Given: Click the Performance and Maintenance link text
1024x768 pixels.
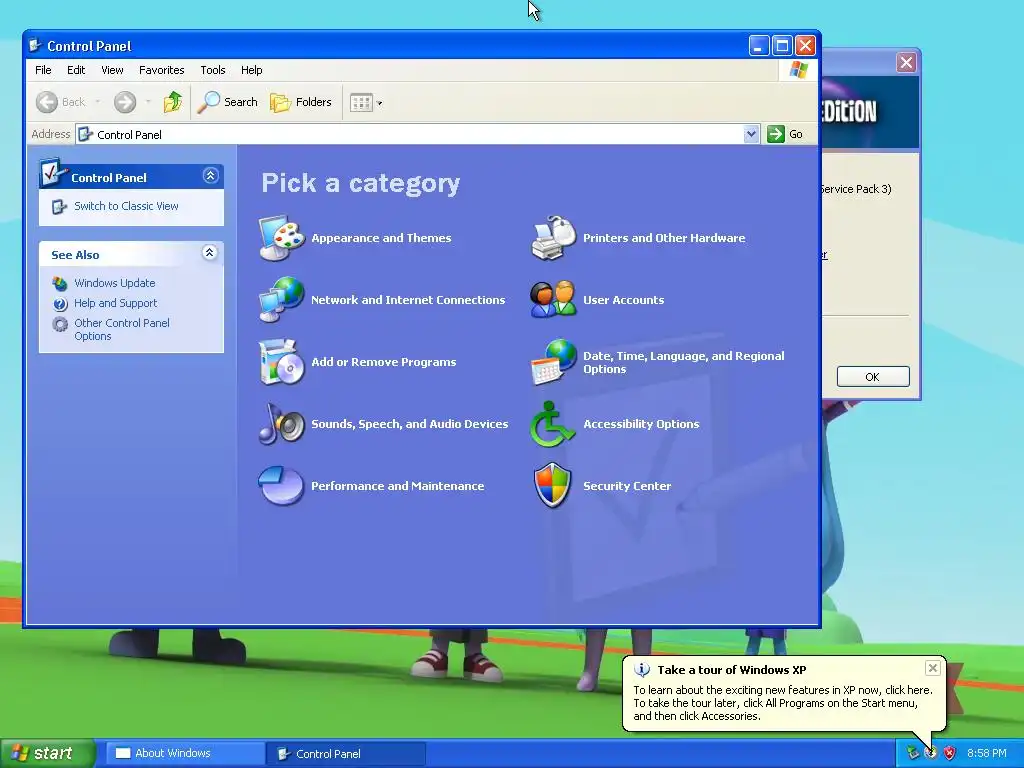Looking at the screenshot, I should 398,486.
